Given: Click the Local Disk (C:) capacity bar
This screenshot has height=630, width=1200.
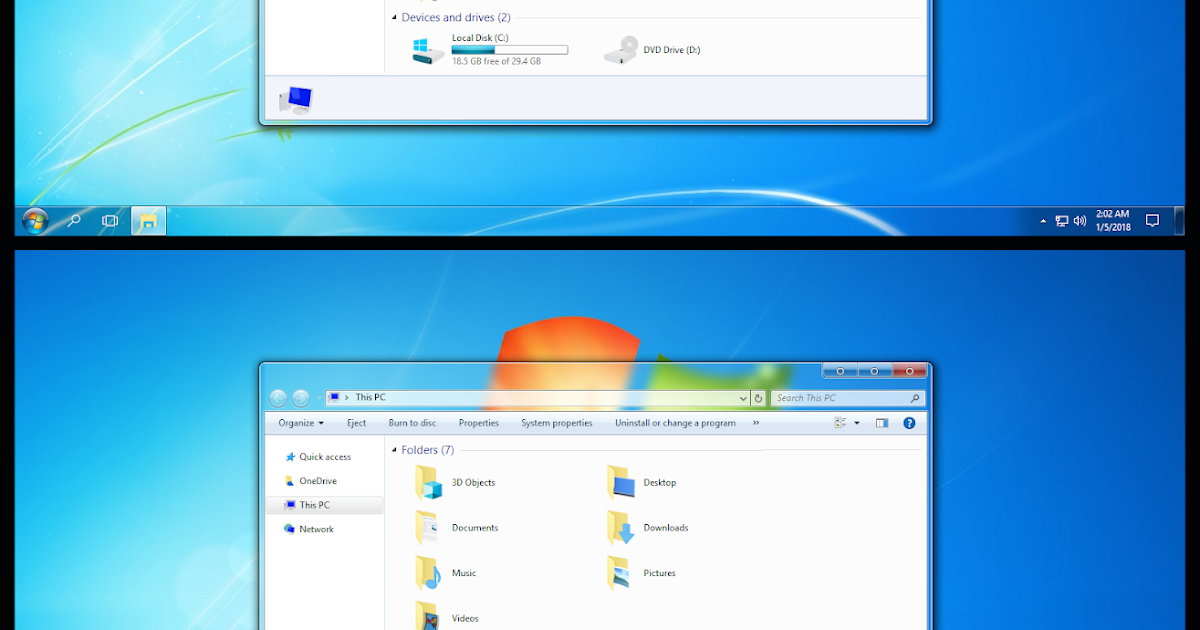Looking at the screenshot, I should pyautogui.click(x=510, y=49).
